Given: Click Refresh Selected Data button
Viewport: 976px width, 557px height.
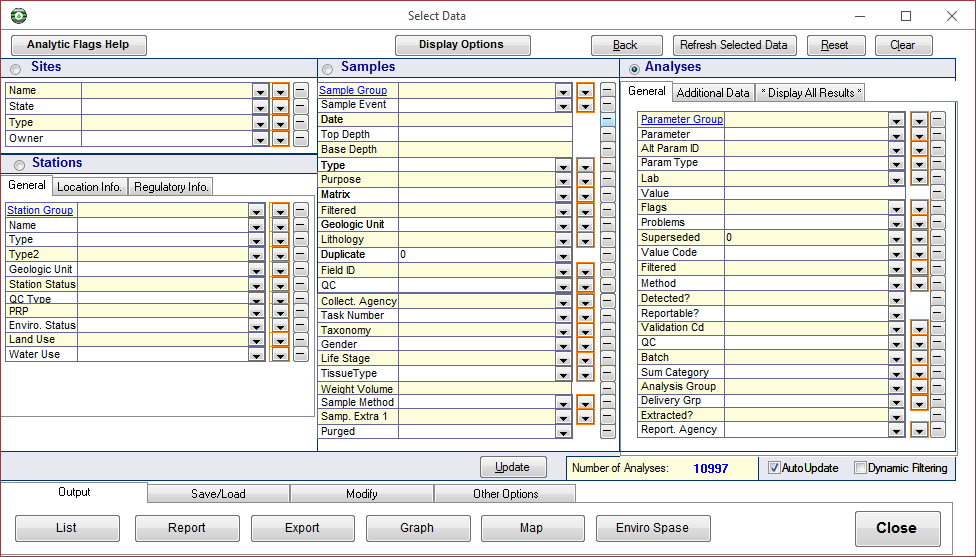Looking at the screenshot, I should point(734,45).
